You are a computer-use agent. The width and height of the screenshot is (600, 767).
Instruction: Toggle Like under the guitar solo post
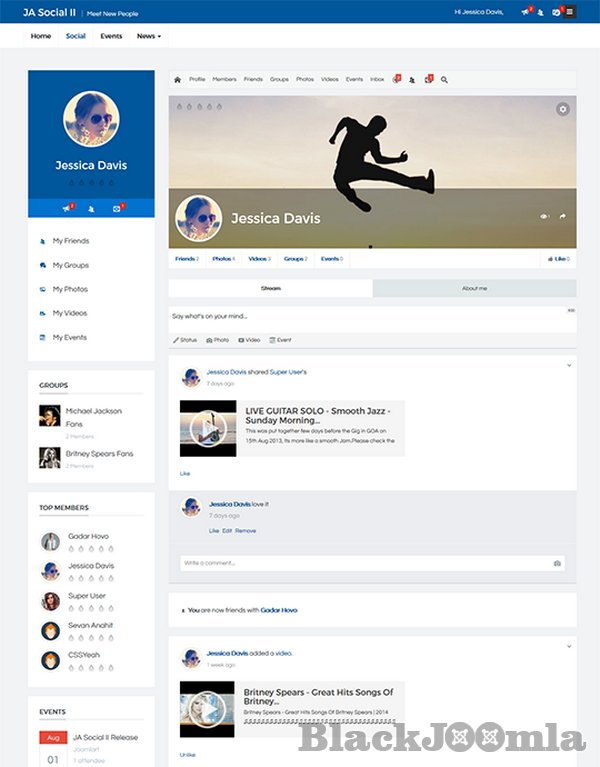pyautogui.click(x=185, y=473)
